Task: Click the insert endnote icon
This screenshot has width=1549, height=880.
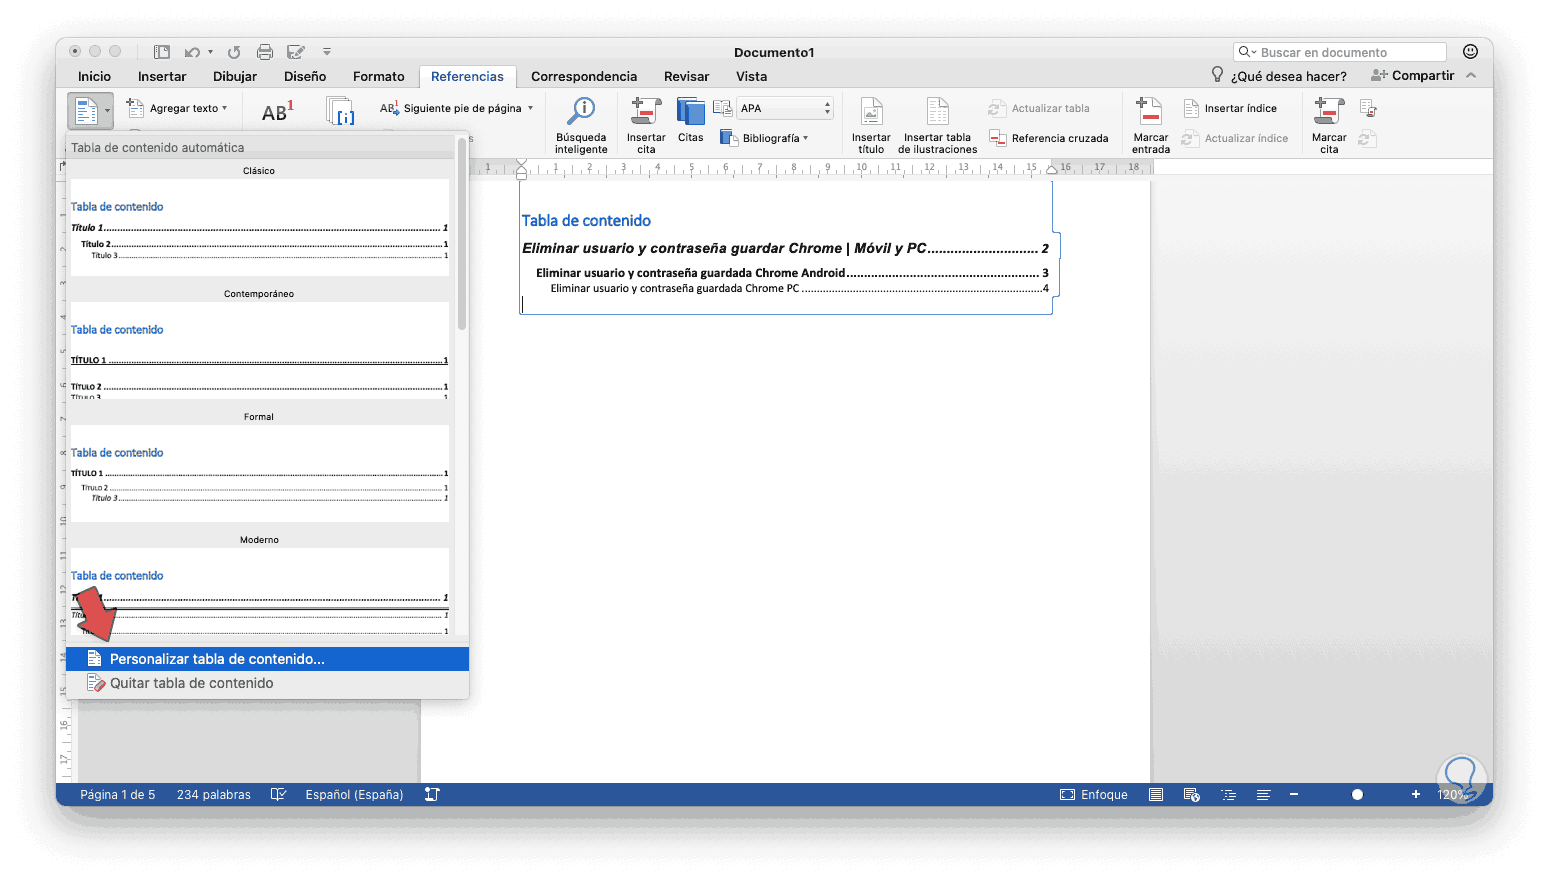Action: tap(341, 111)
